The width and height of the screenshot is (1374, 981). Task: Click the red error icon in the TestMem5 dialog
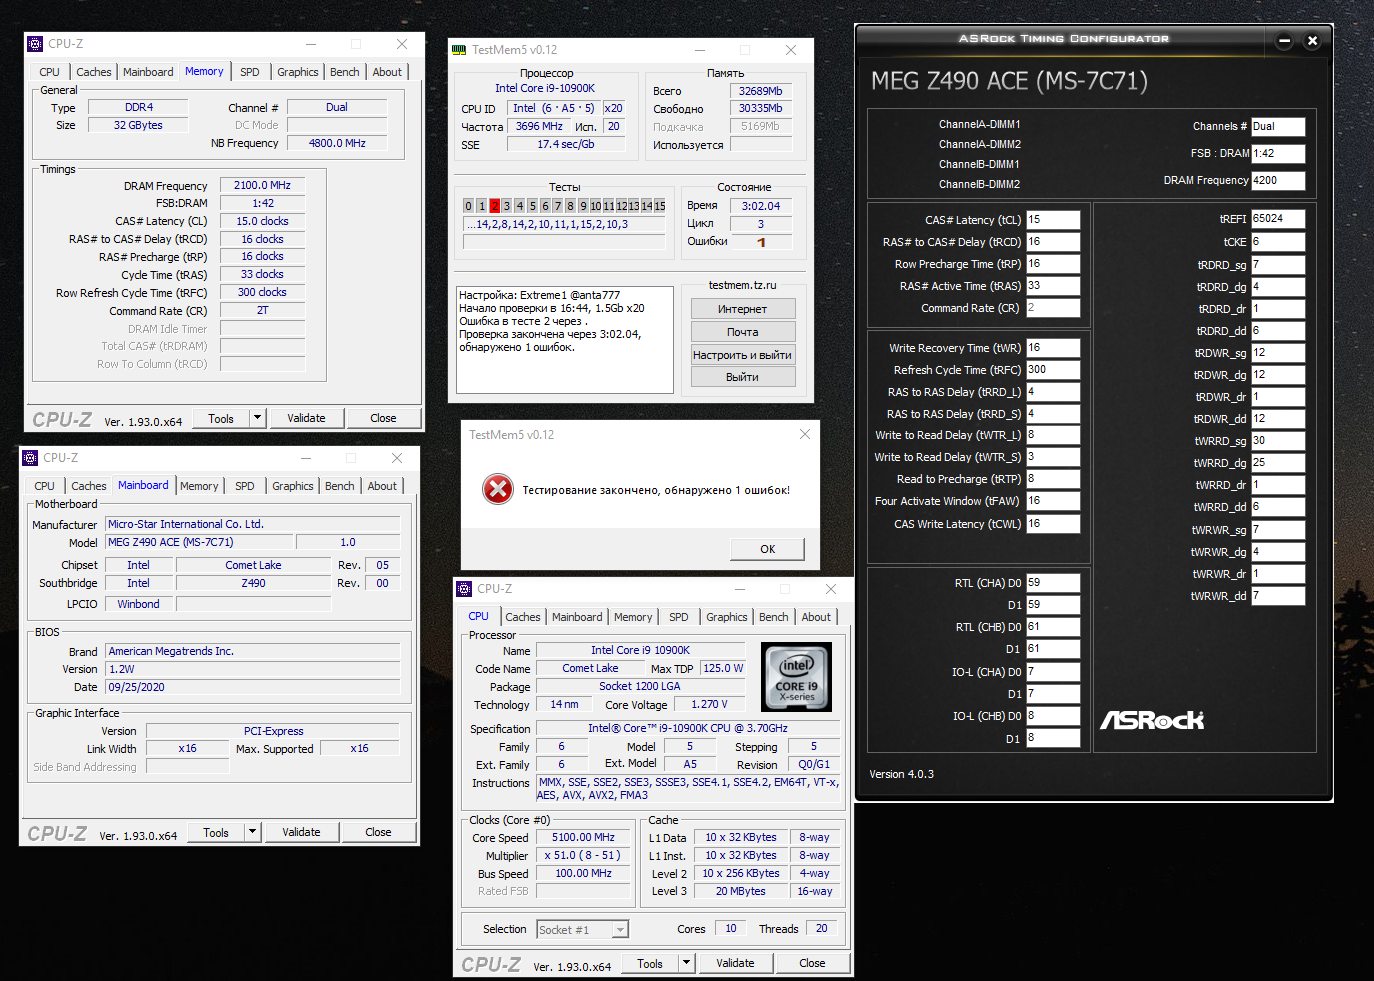tap(497, 489)
